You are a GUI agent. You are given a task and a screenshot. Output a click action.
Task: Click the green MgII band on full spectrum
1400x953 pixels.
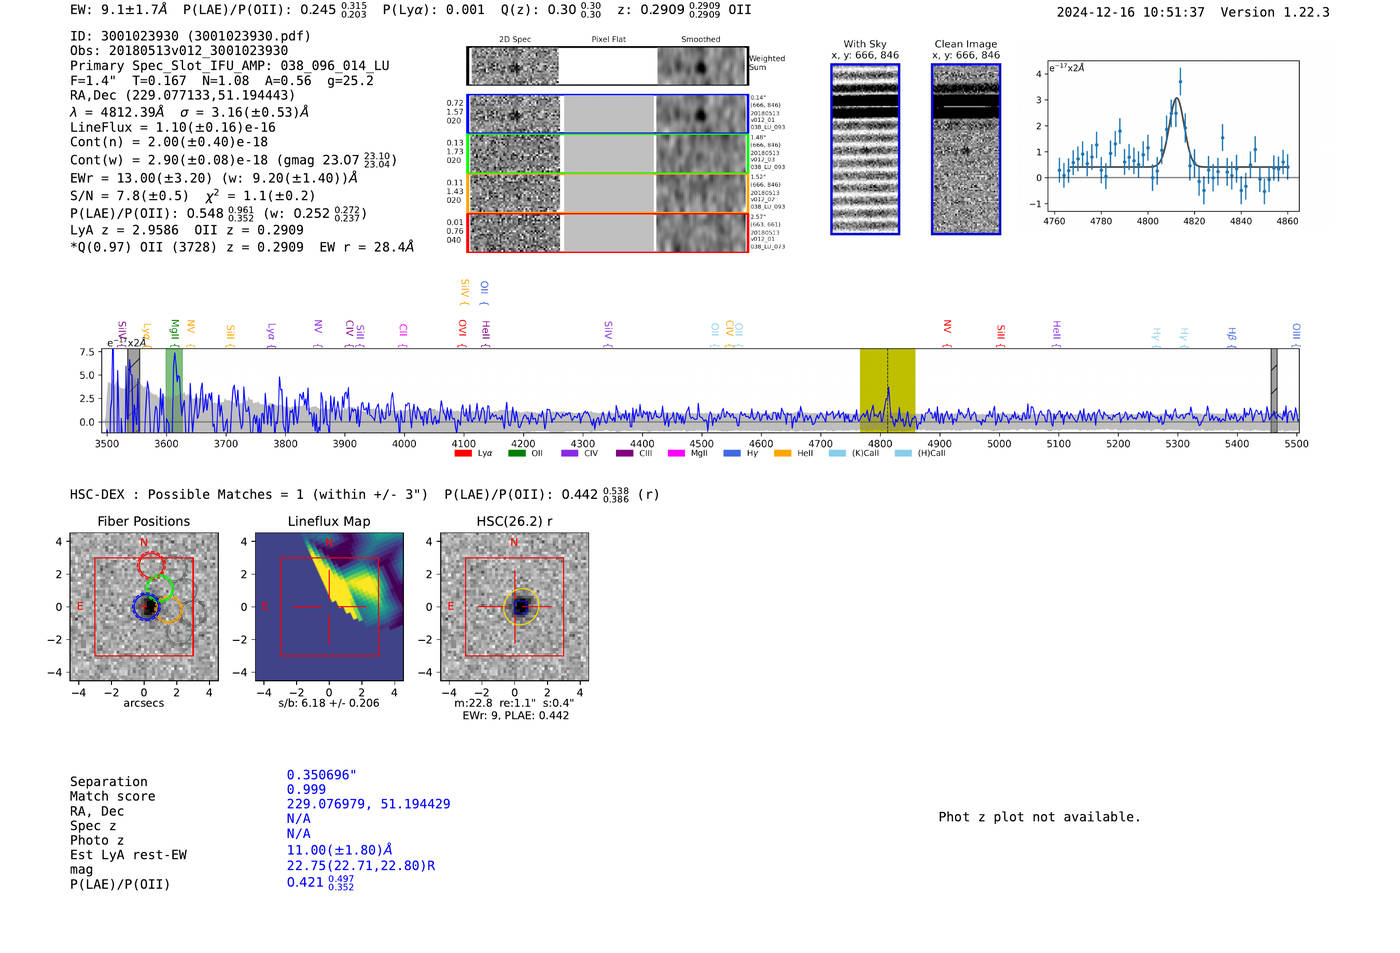click(x=174, y=391)
